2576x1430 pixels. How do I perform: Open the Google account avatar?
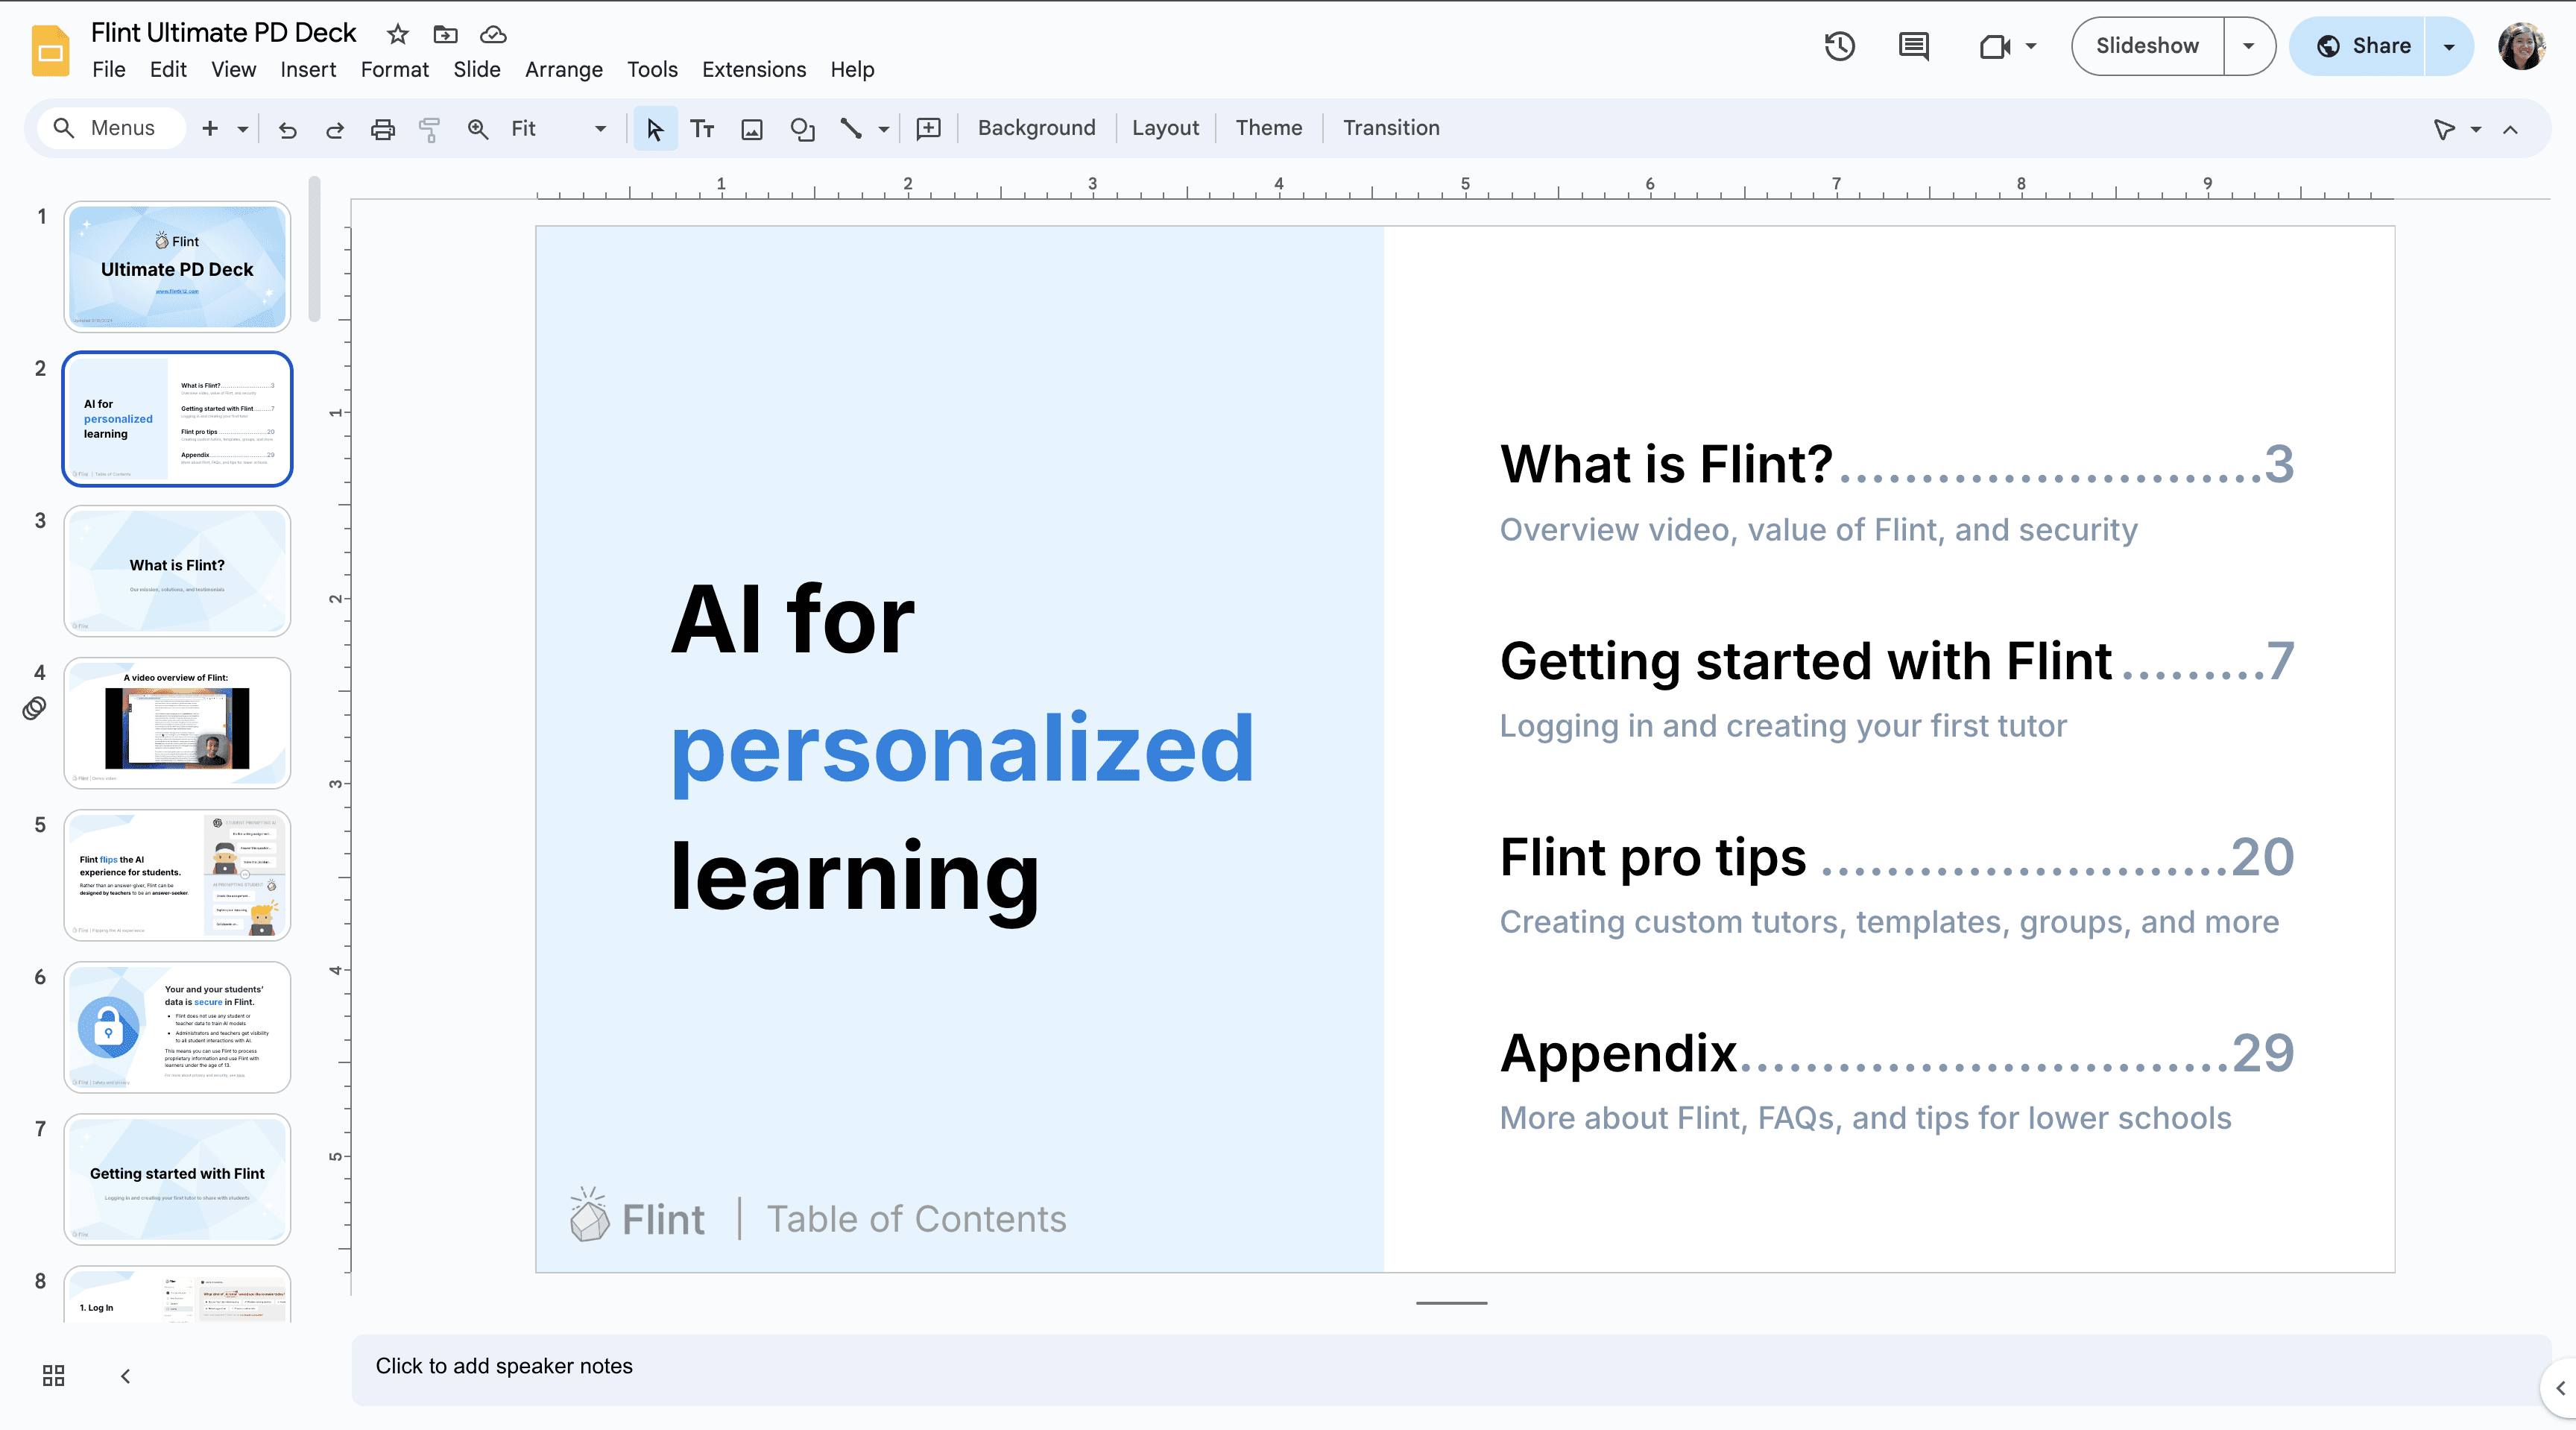pyautogui.click(x=2522, y=46)
